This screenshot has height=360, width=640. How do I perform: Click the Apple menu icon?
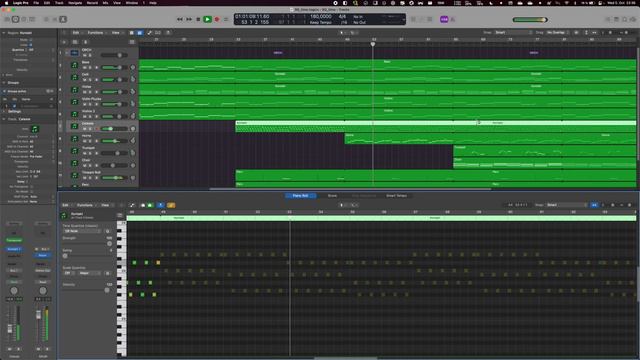[6, 3]
